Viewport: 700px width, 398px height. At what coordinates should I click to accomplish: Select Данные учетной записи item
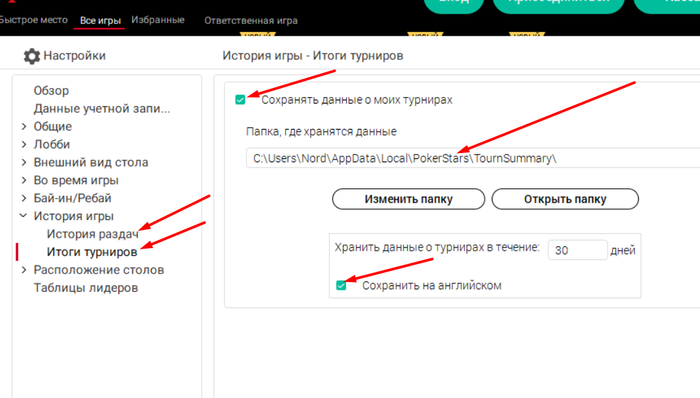click(x=102, y=108)
